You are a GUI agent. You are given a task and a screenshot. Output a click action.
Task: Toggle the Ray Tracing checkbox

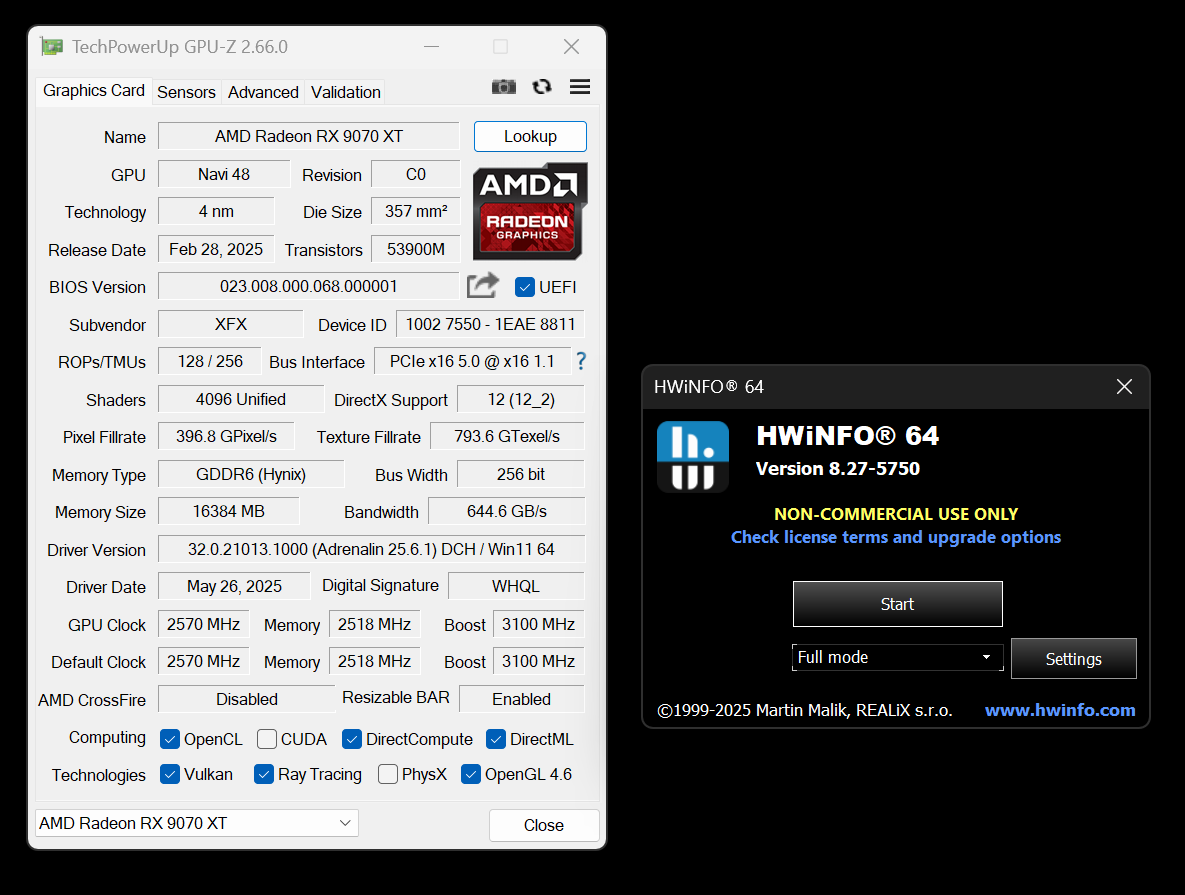tap(264, 774)
